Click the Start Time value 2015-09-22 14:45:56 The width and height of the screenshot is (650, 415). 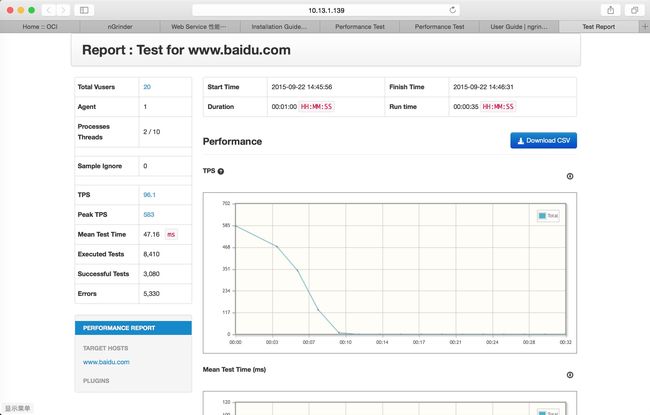pyautogui.click(x=302, y=87)
